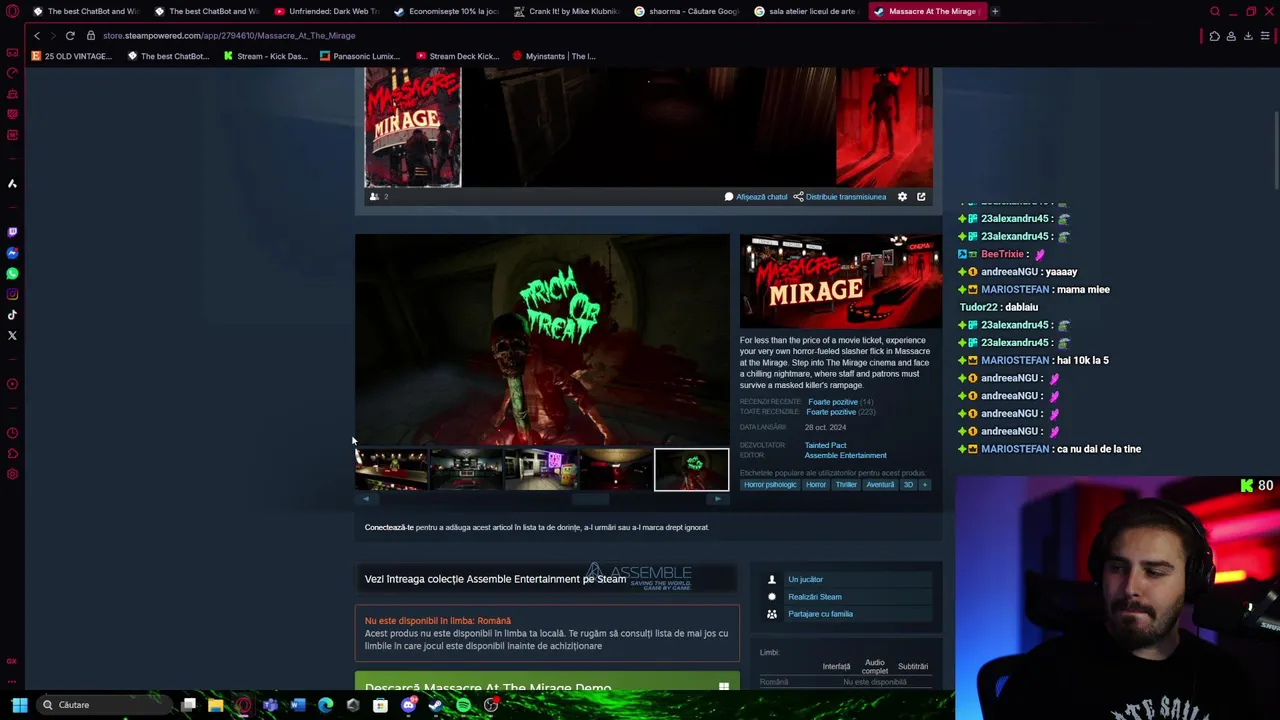This screenshot has width=1280, height=720.
Task: Open Myinstants bookmark
Action: pyautogui.click(x=554, y=56)
